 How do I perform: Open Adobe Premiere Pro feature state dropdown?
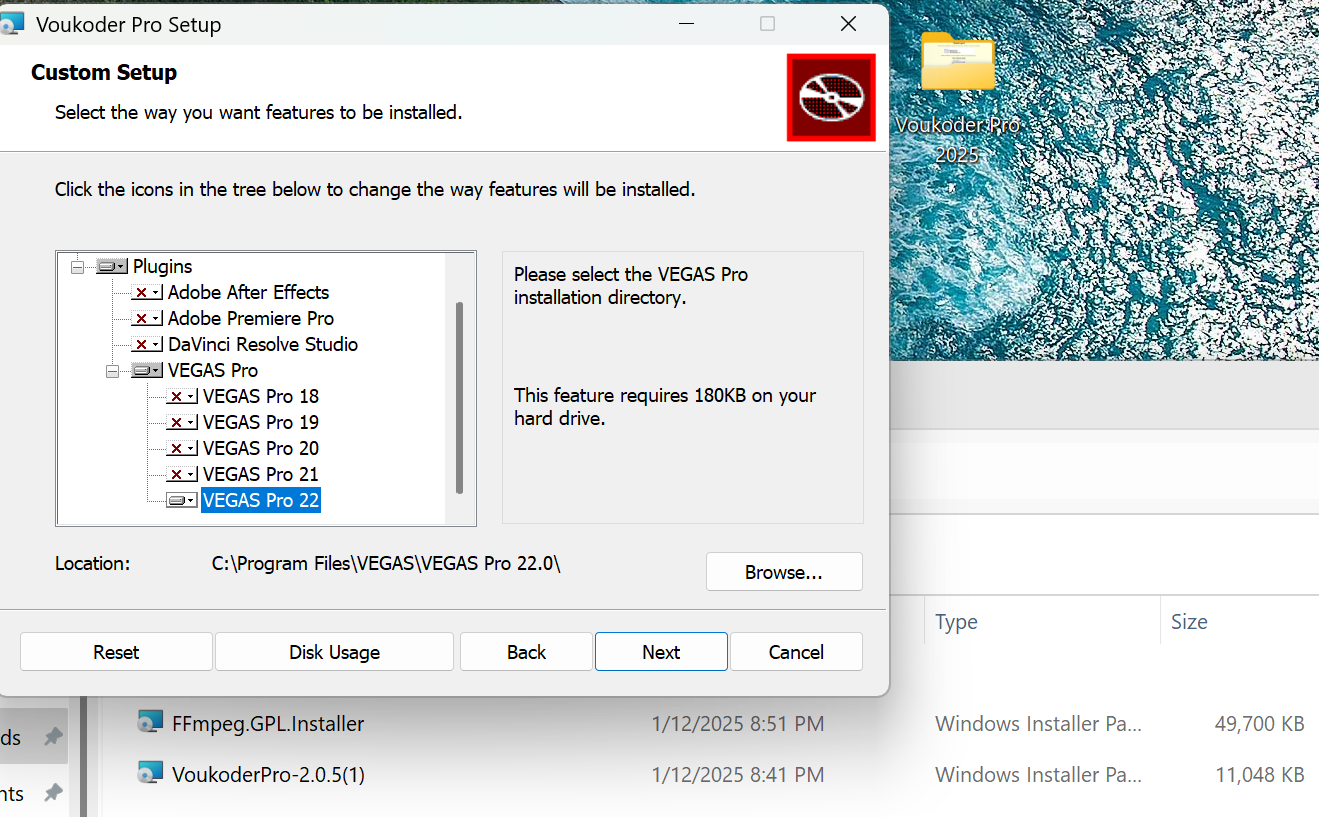147,319
